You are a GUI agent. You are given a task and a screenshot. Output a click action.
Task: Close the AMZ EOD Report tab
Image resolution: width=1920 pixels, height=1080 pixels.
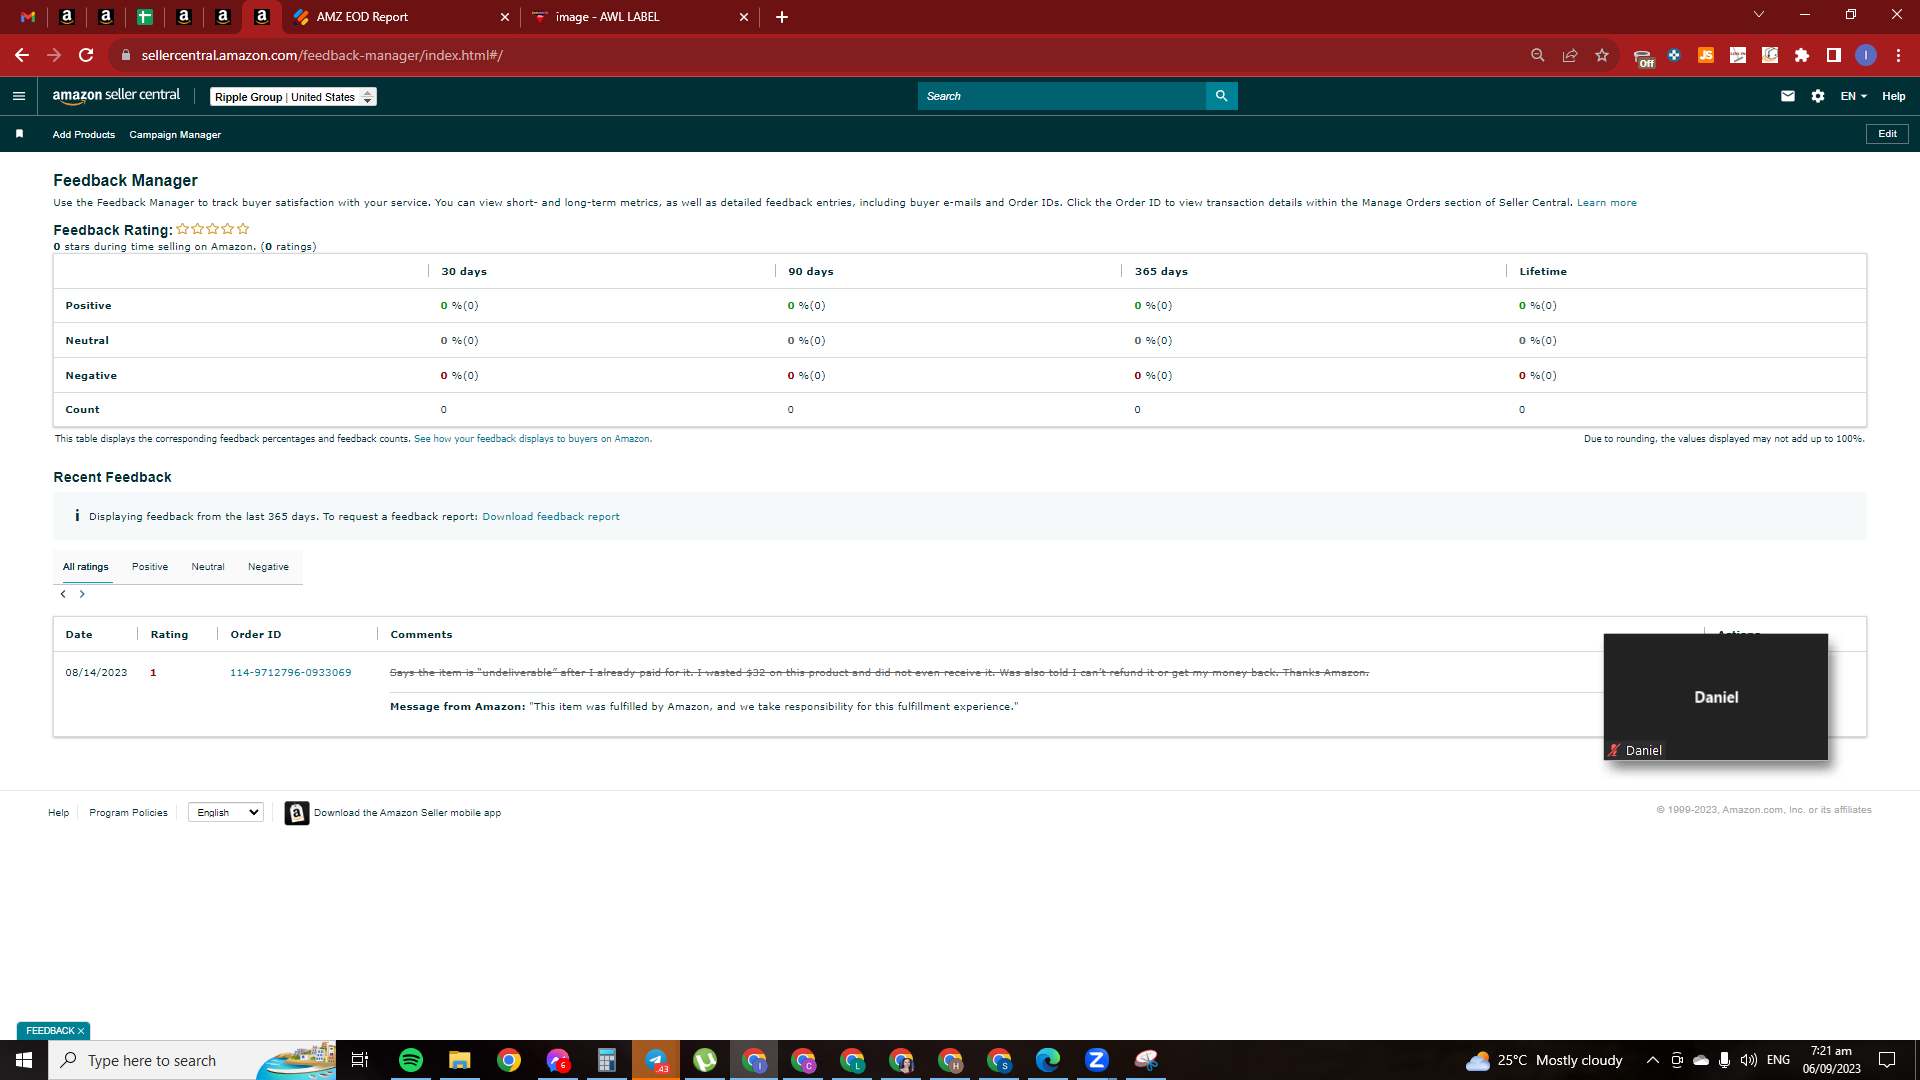click(505, 17)
